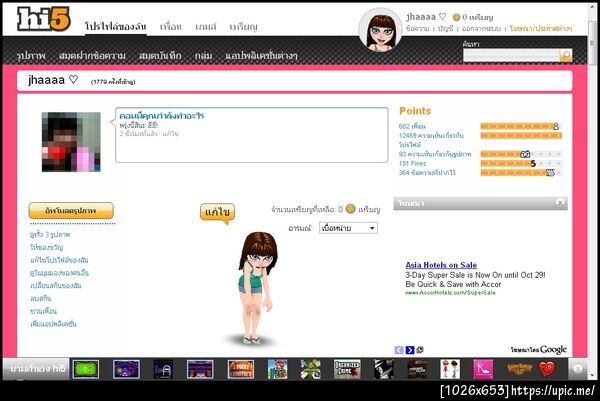The image size is (600, 401).
Task: Open the โปรไฟล์ของฉัน tab
Action: 116,26
